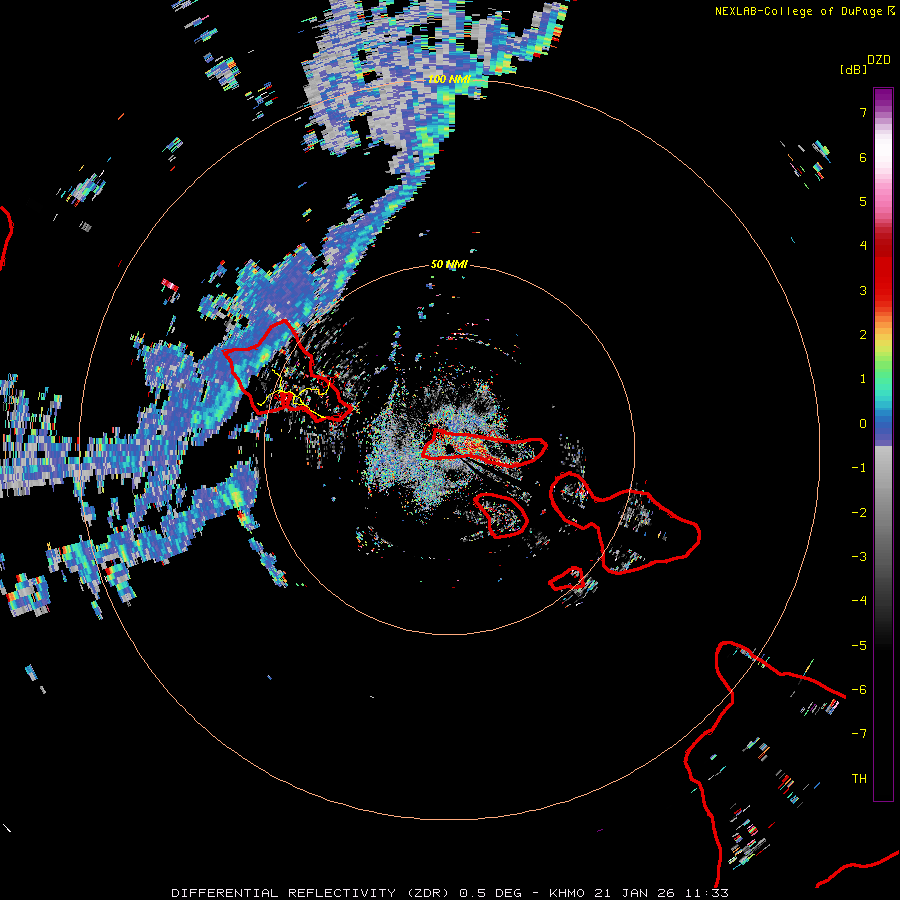
Task: Click the 21 JAN 26 date stamp
Action: click(x=634, y=893)
